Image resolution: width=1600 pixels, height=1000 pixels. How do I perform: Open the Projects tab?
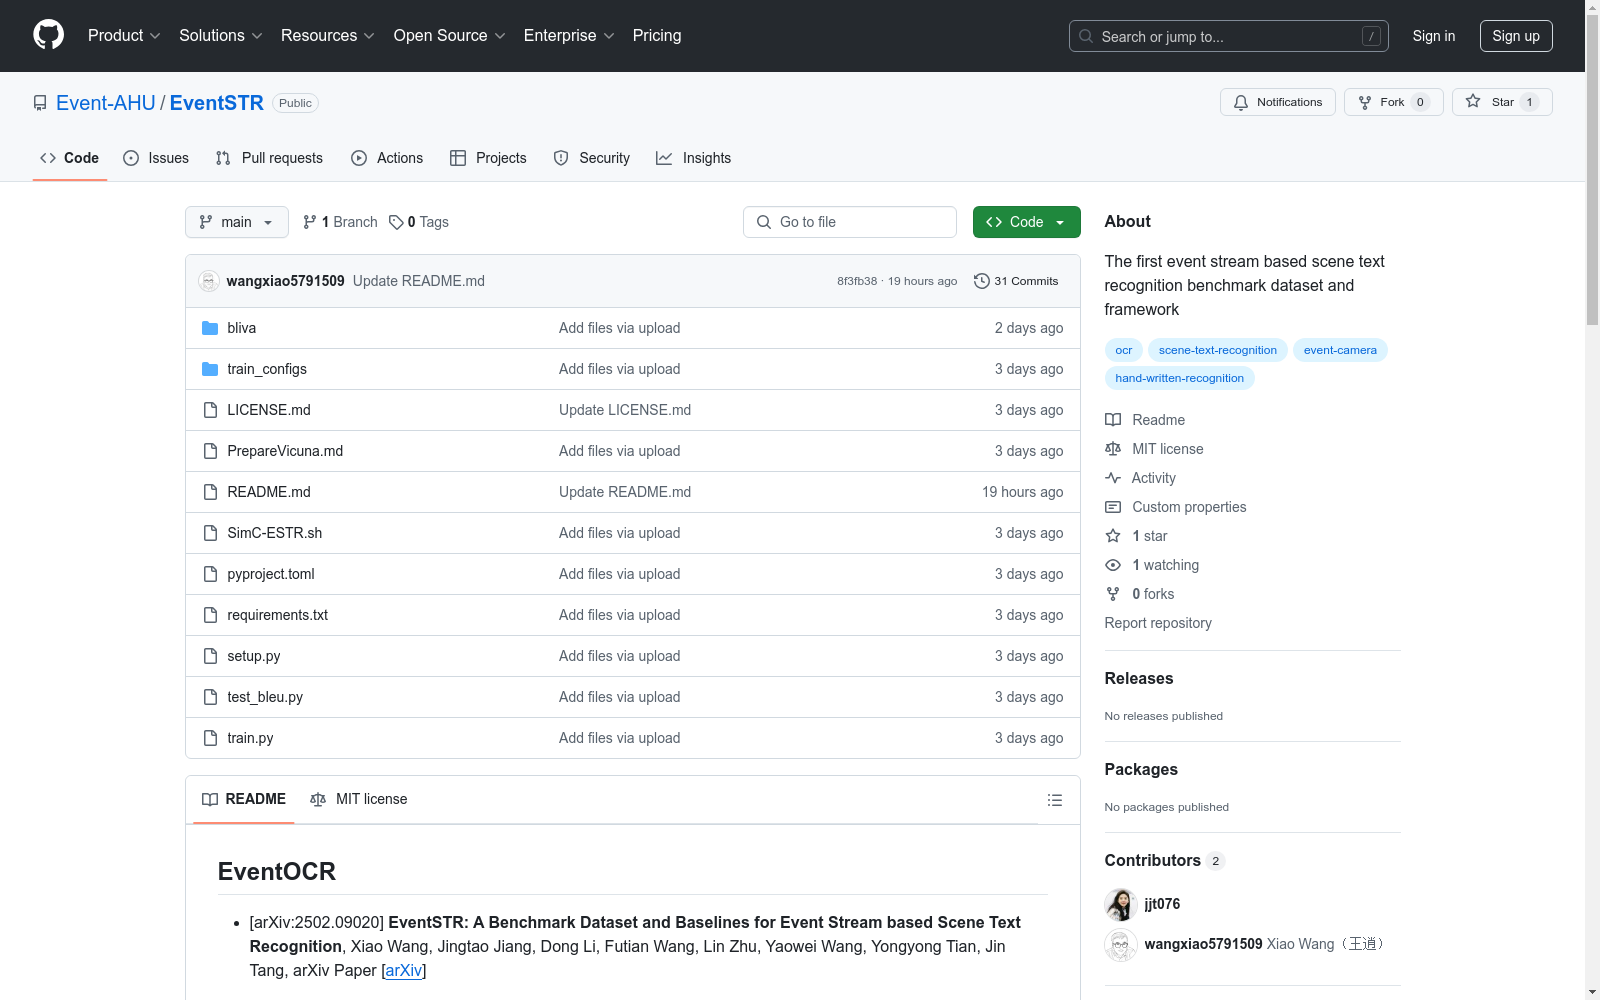coord(488,158)
